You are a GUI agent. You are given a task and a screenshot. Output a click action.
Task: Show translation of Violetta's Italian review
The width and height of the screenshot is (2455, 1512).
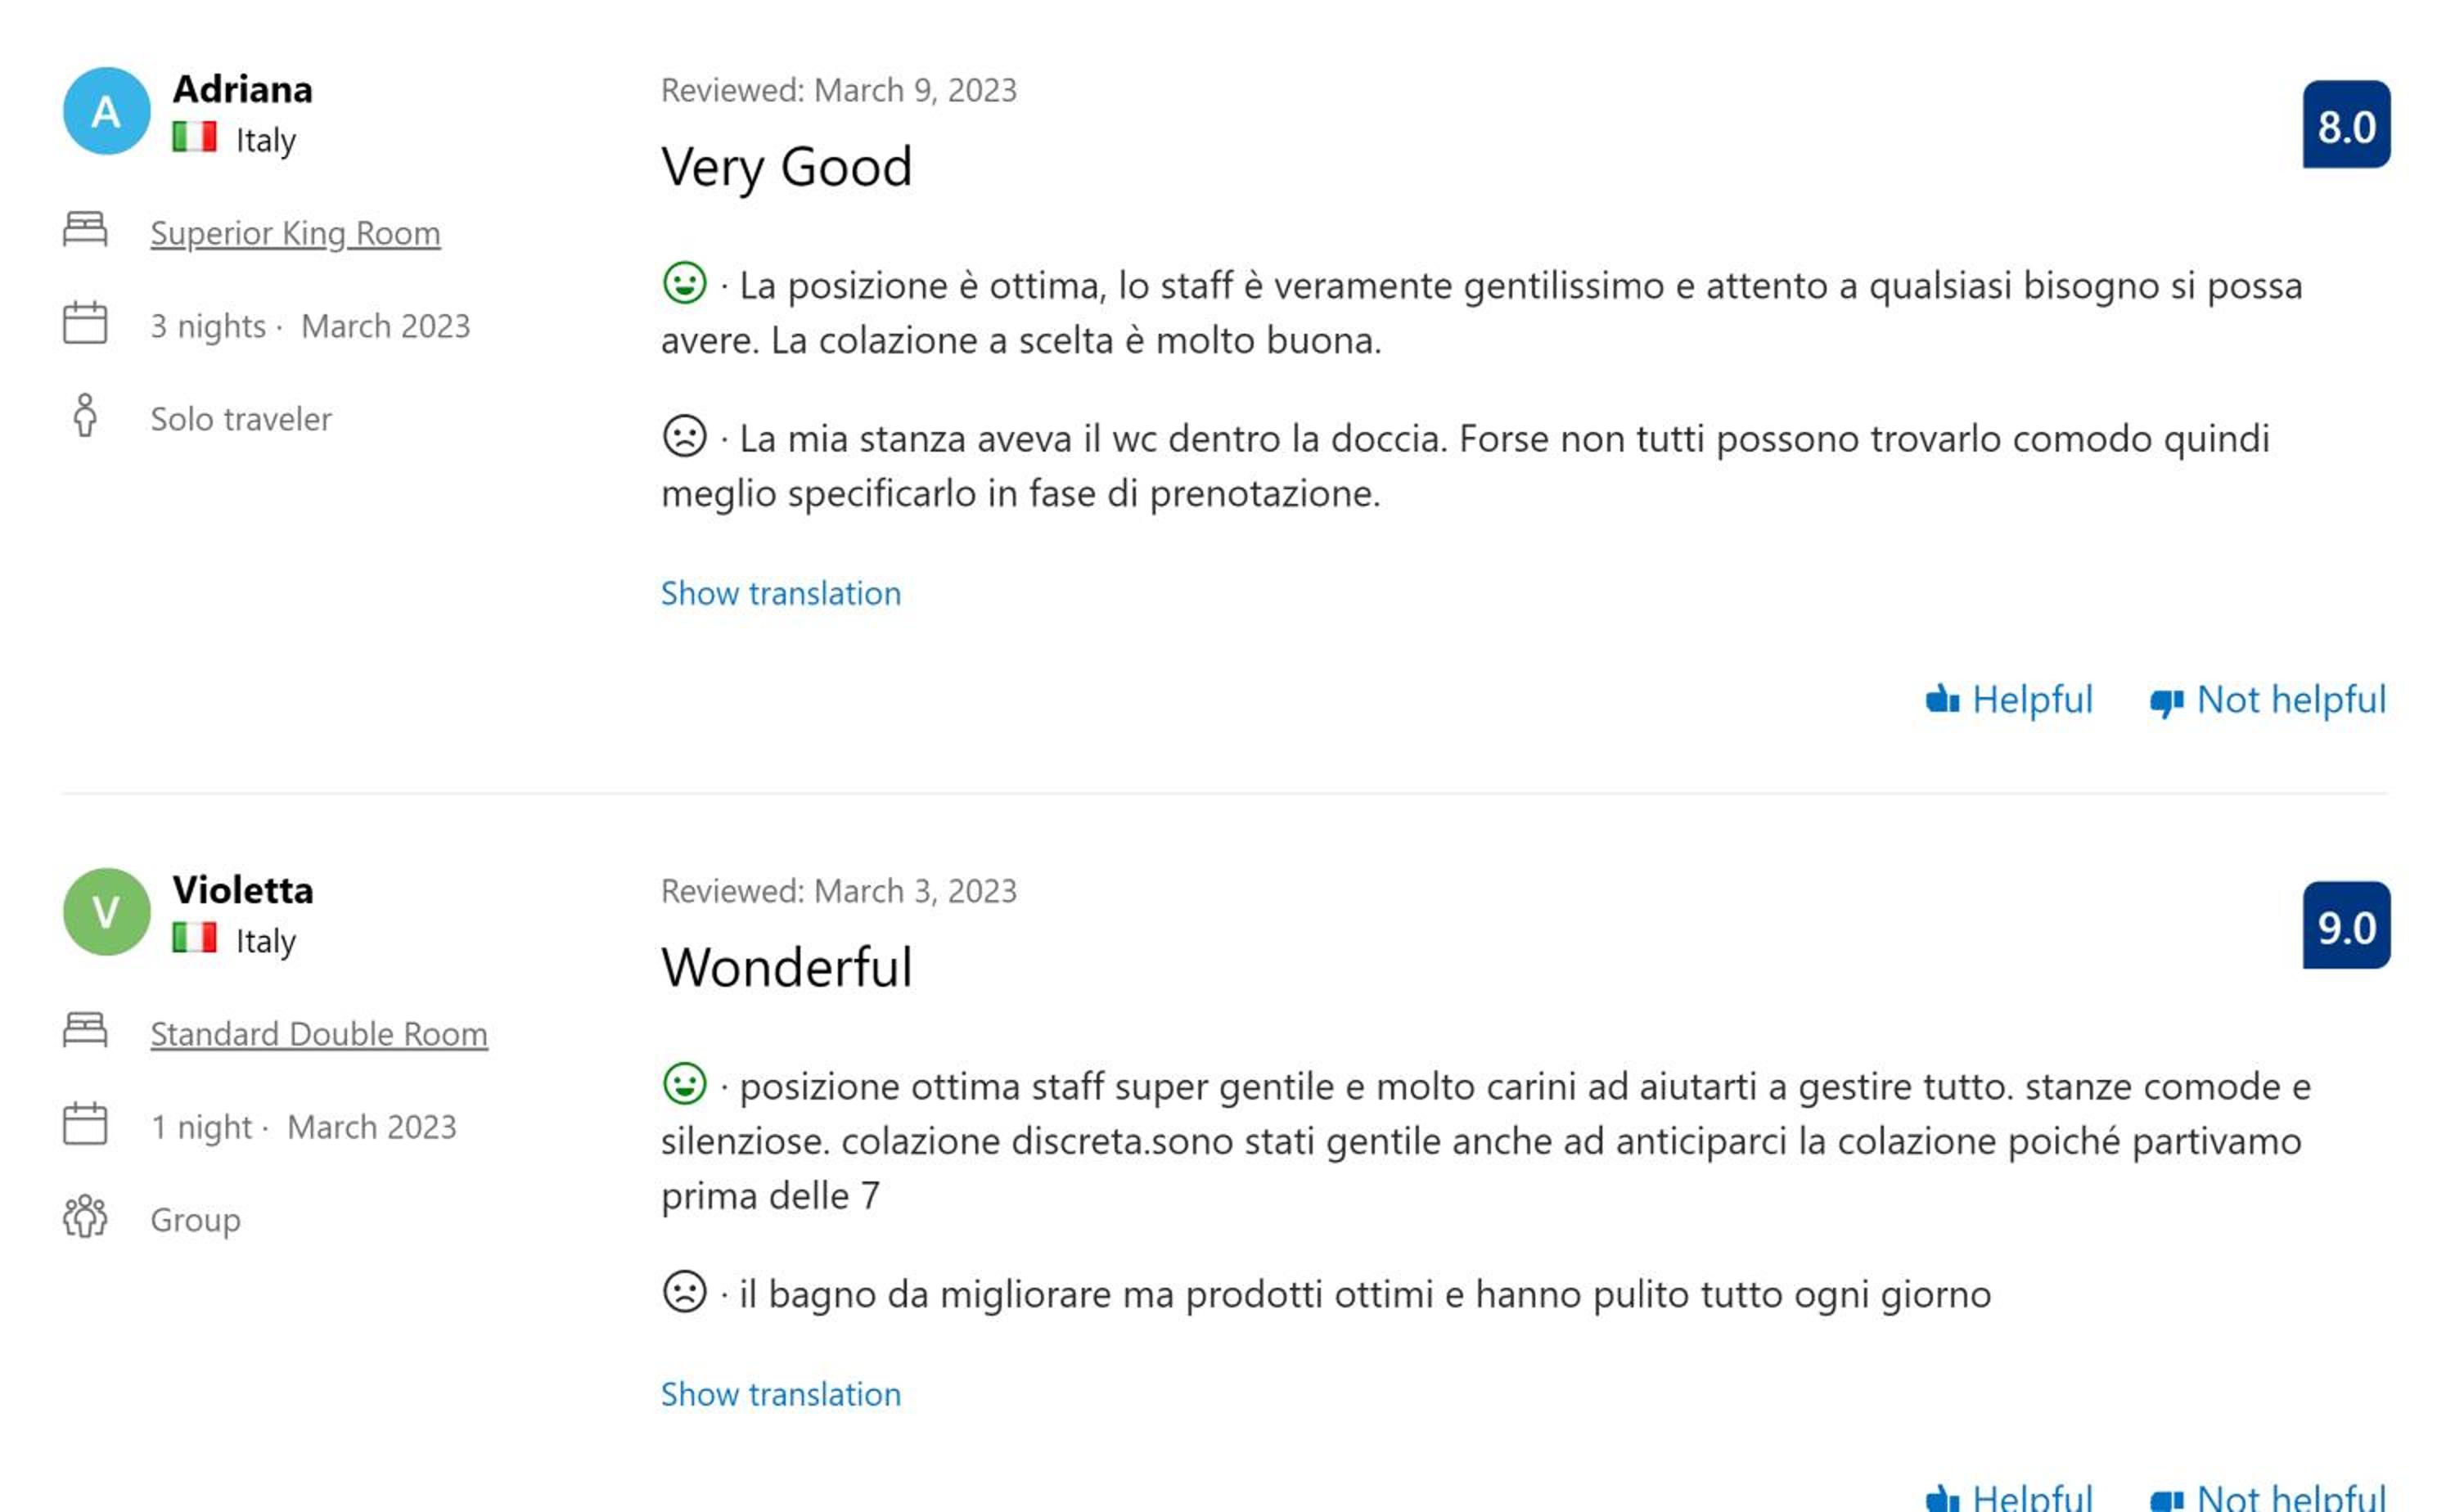(x=781, y=1394)
